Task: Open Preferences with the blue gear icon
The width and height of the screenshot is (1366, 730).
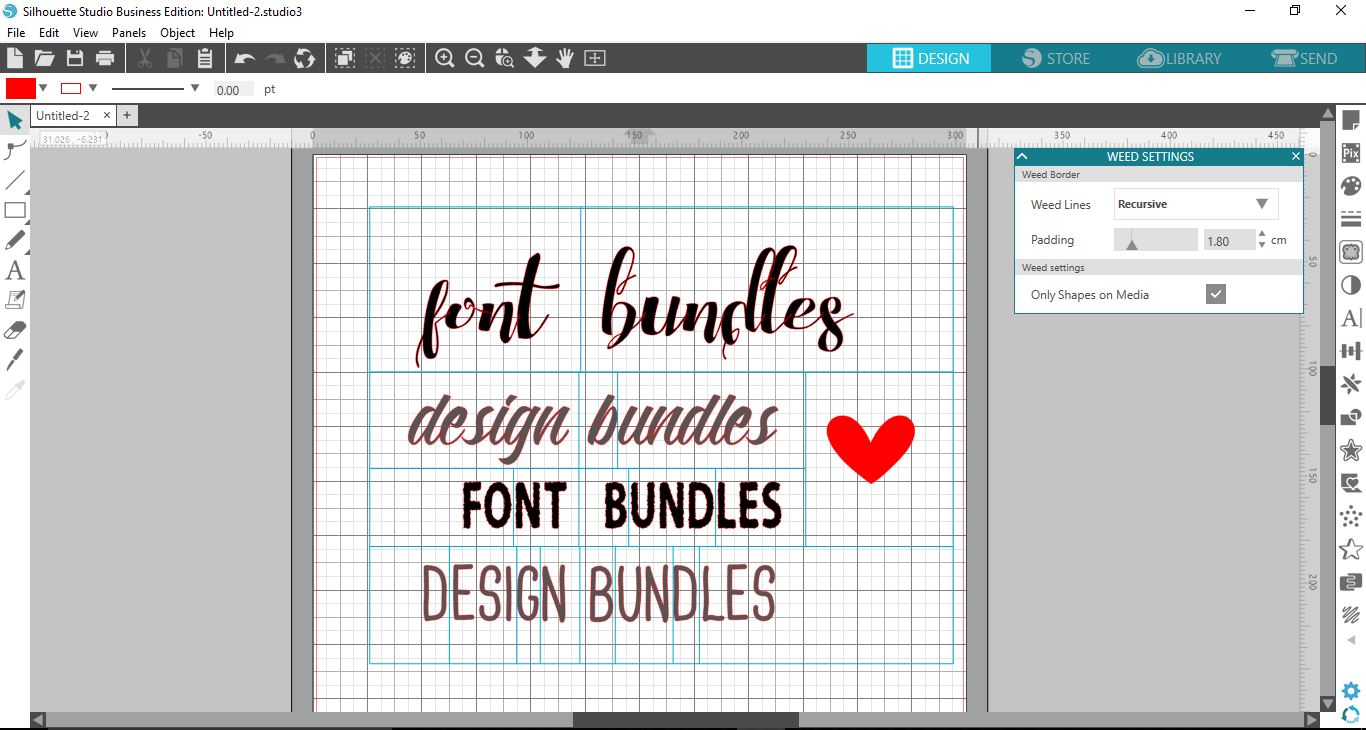Action: tap(1351, 691)
